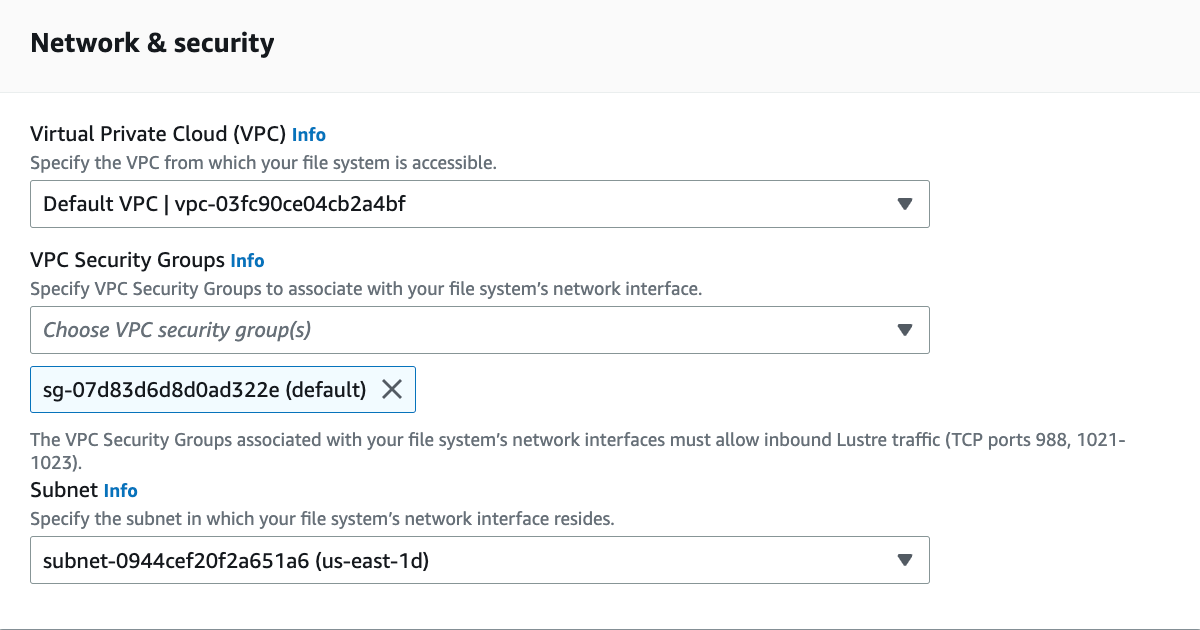This screenshot has width=1200, height=630.
Task: Expand the Choose VPC security group(s) dropdown
Action: coord(480,330)
